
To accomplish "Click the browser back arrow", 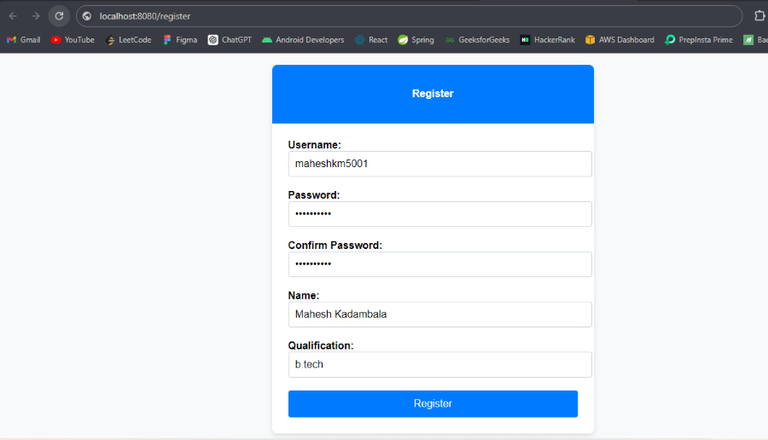I will 13,16.
